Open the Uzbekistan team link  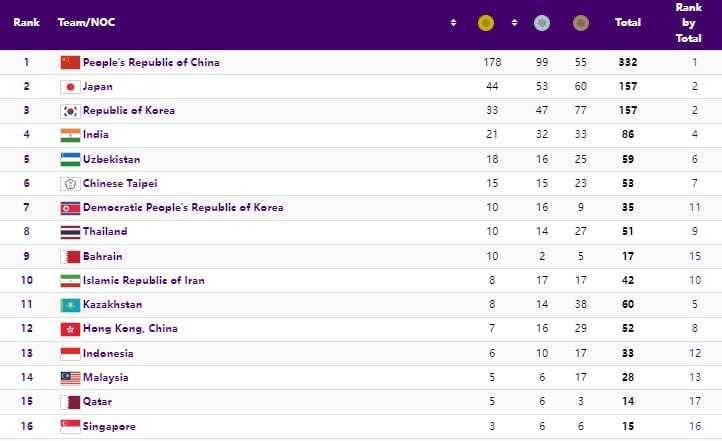coord(111,159)
